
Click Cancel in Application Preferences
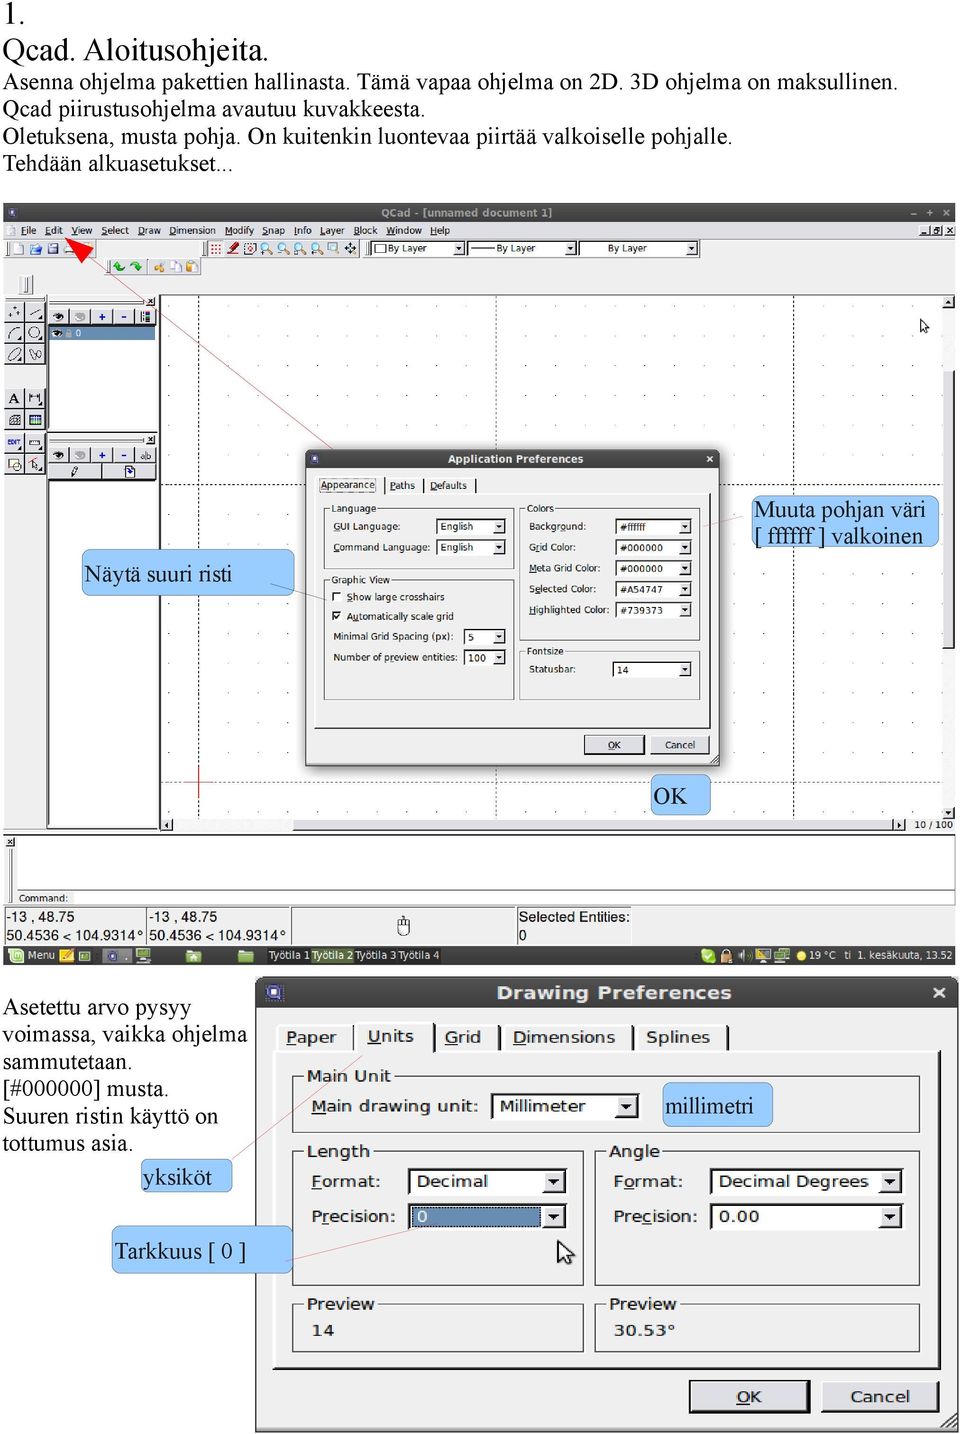tap(680, 745)
